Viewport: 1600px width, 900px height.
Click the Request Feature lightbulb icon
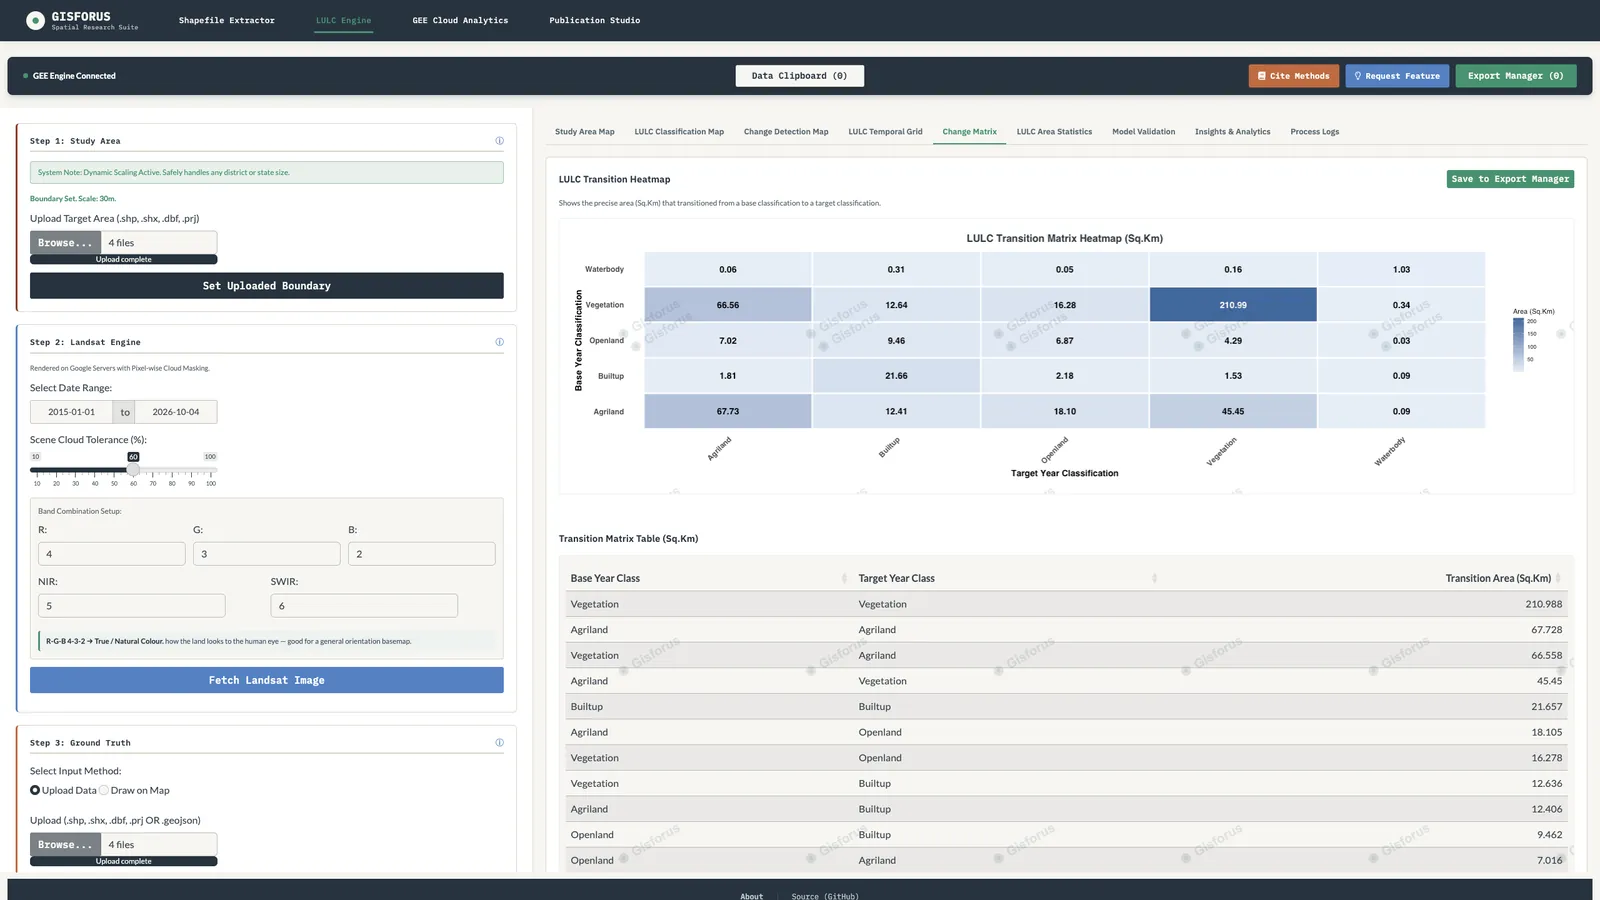point(1358,76)
